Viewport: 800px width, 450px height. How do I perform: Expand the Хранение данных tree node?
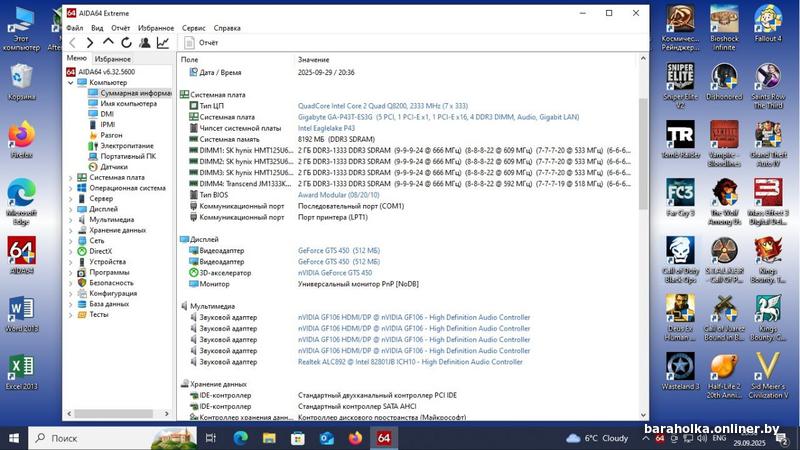(x=70, y=230)
